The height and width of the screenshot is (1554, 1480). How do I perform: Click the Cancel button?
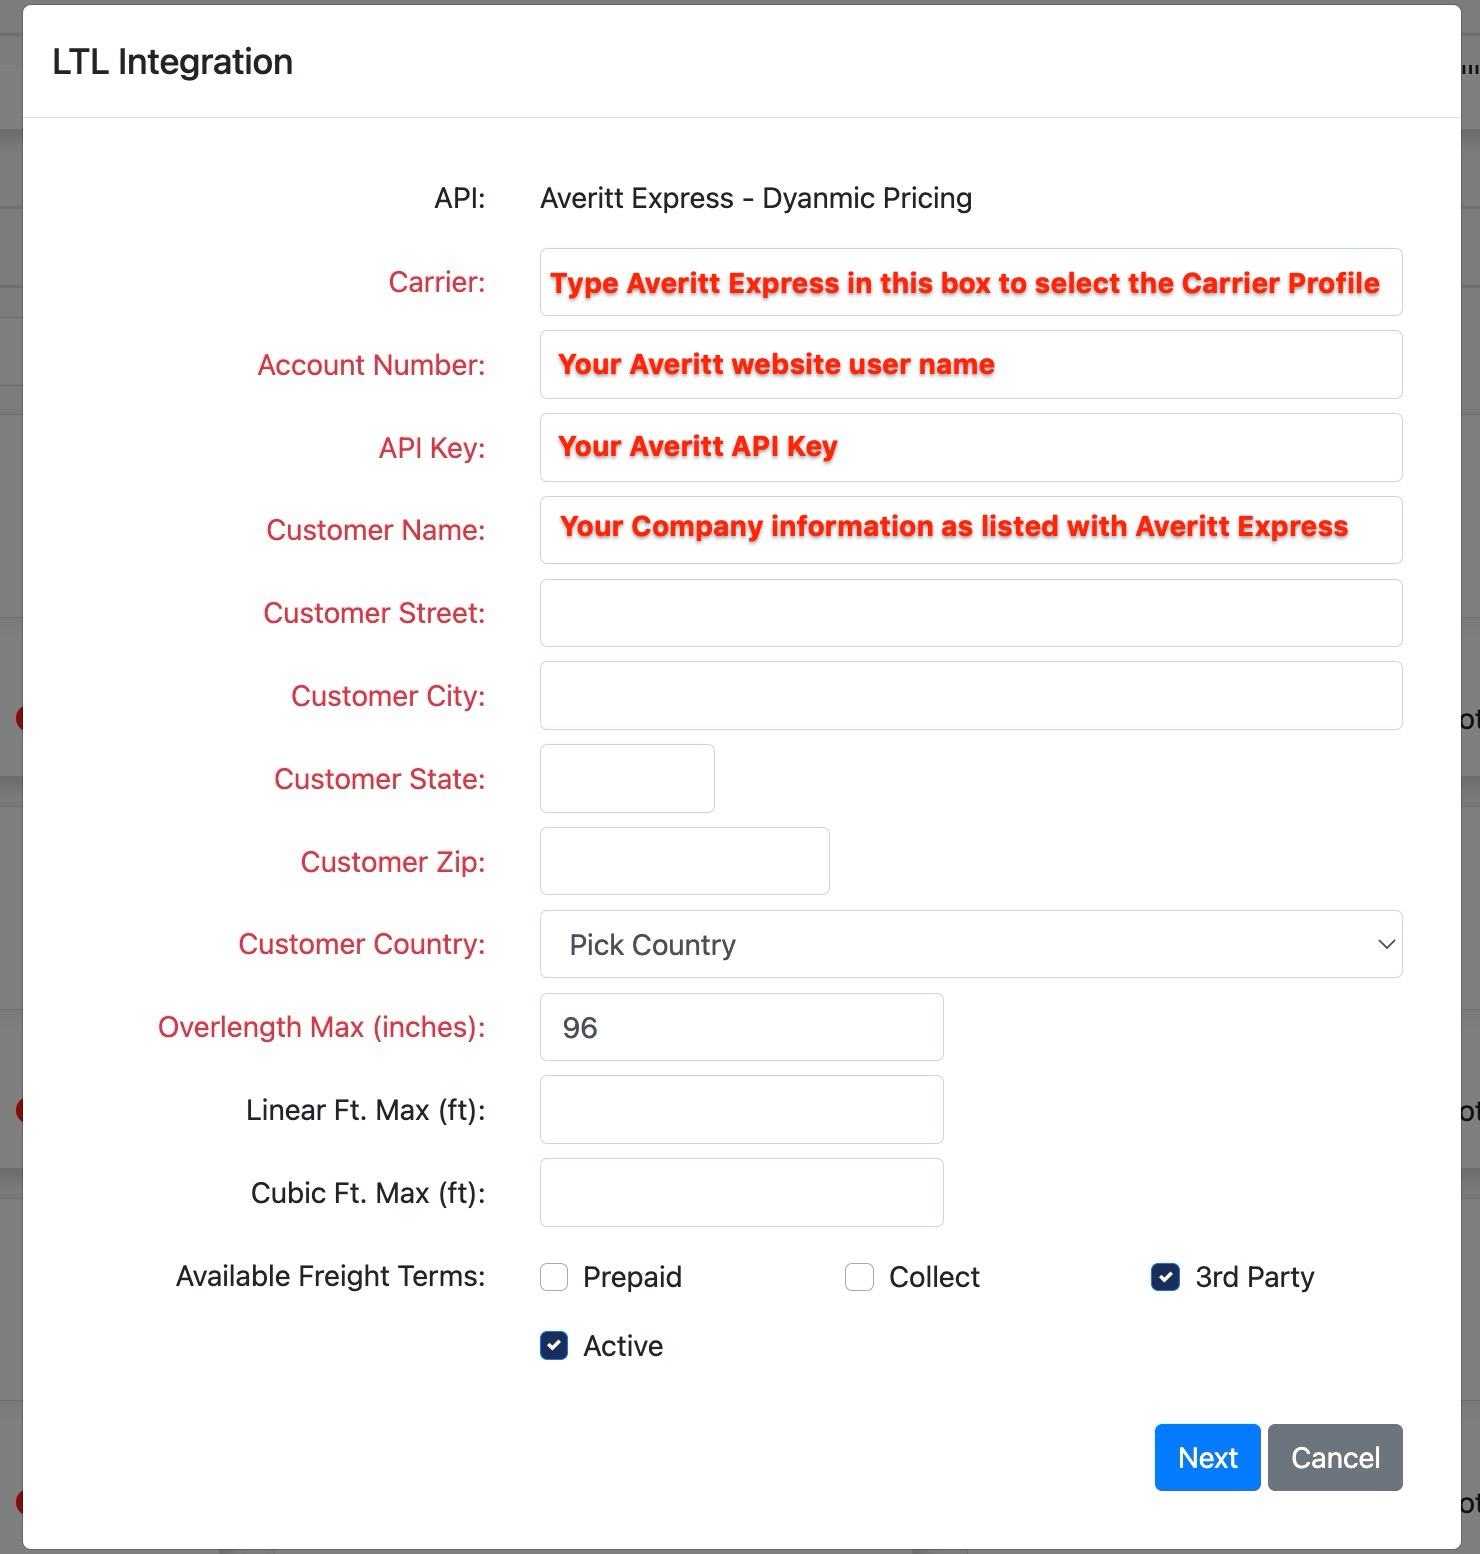coord(1336,1458)
